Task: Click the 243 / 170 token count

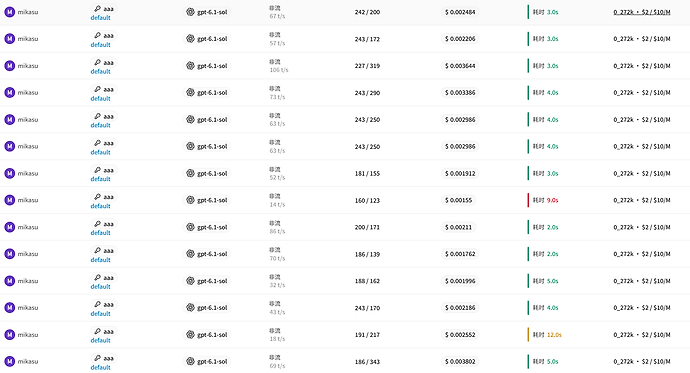Action: click(x=367, y=308)
